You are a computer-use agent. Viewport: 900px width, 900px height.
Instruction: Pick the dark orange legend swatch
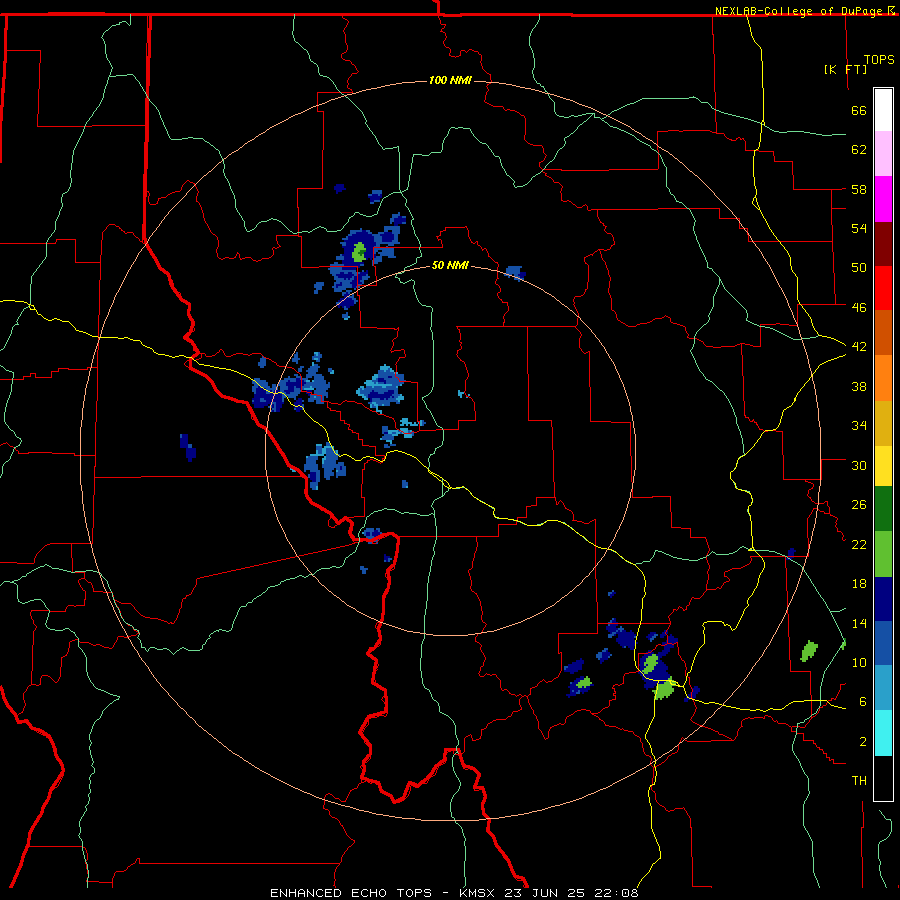click(883, 333)
